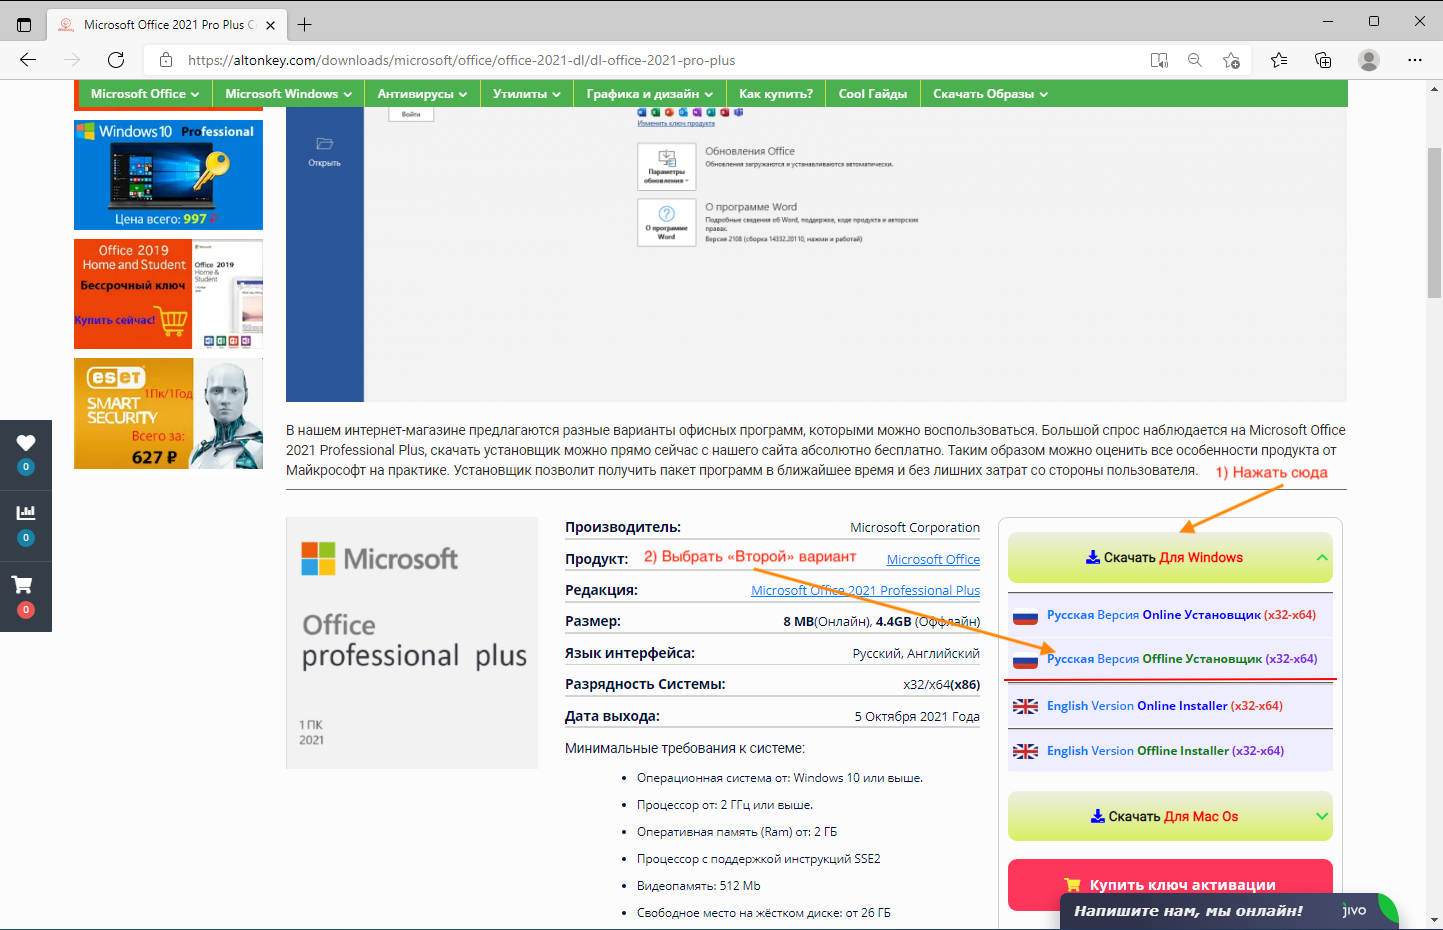The image size is (1443, 930).
Task: Click the 5 Октября 2021 Года value
Action: coord(917,716)
